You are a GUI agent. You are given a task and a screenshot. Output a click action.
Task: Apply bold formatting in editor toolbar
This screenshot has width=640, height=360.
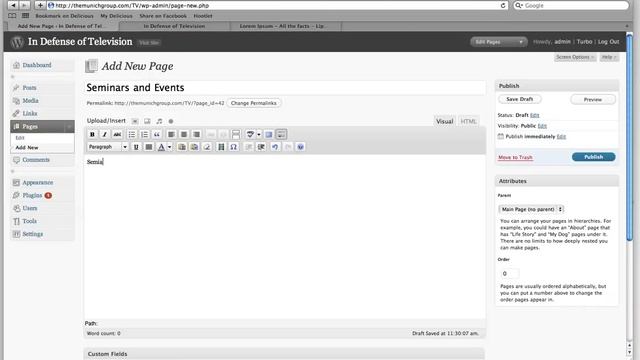click(x=92, y=134)
